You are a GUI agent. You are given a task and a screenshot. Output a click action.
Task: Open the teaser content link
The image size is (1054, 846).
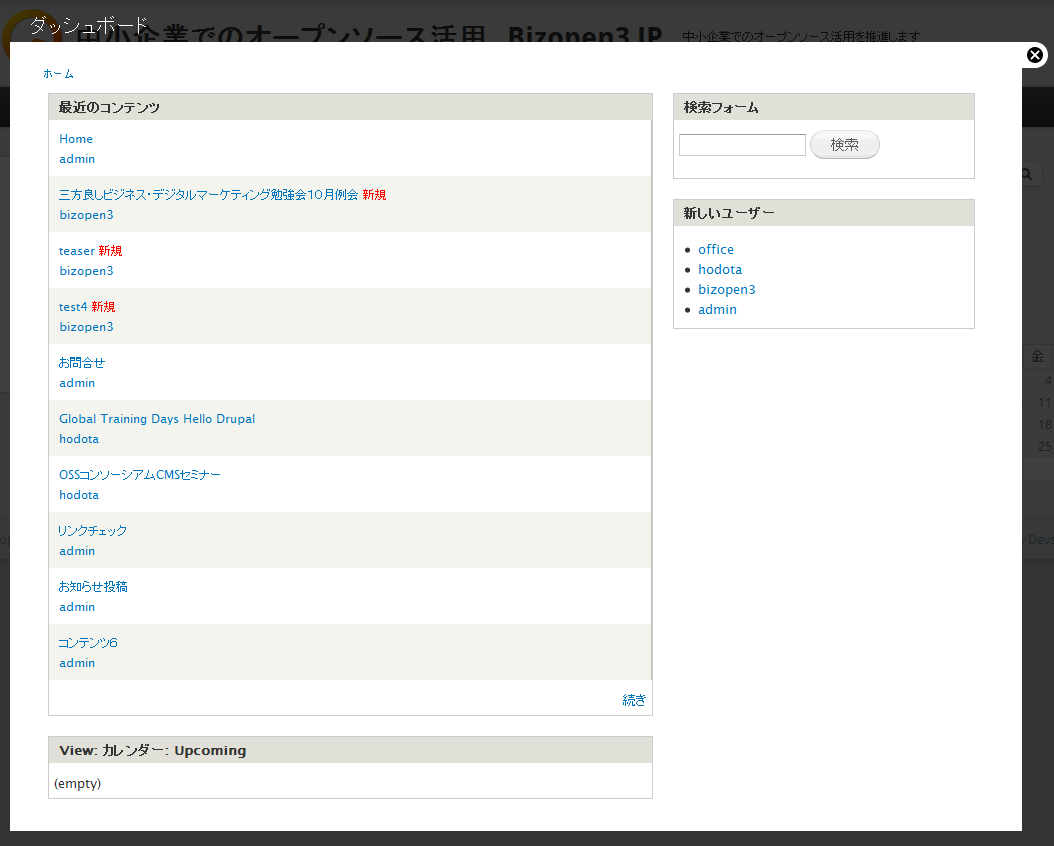77,251
